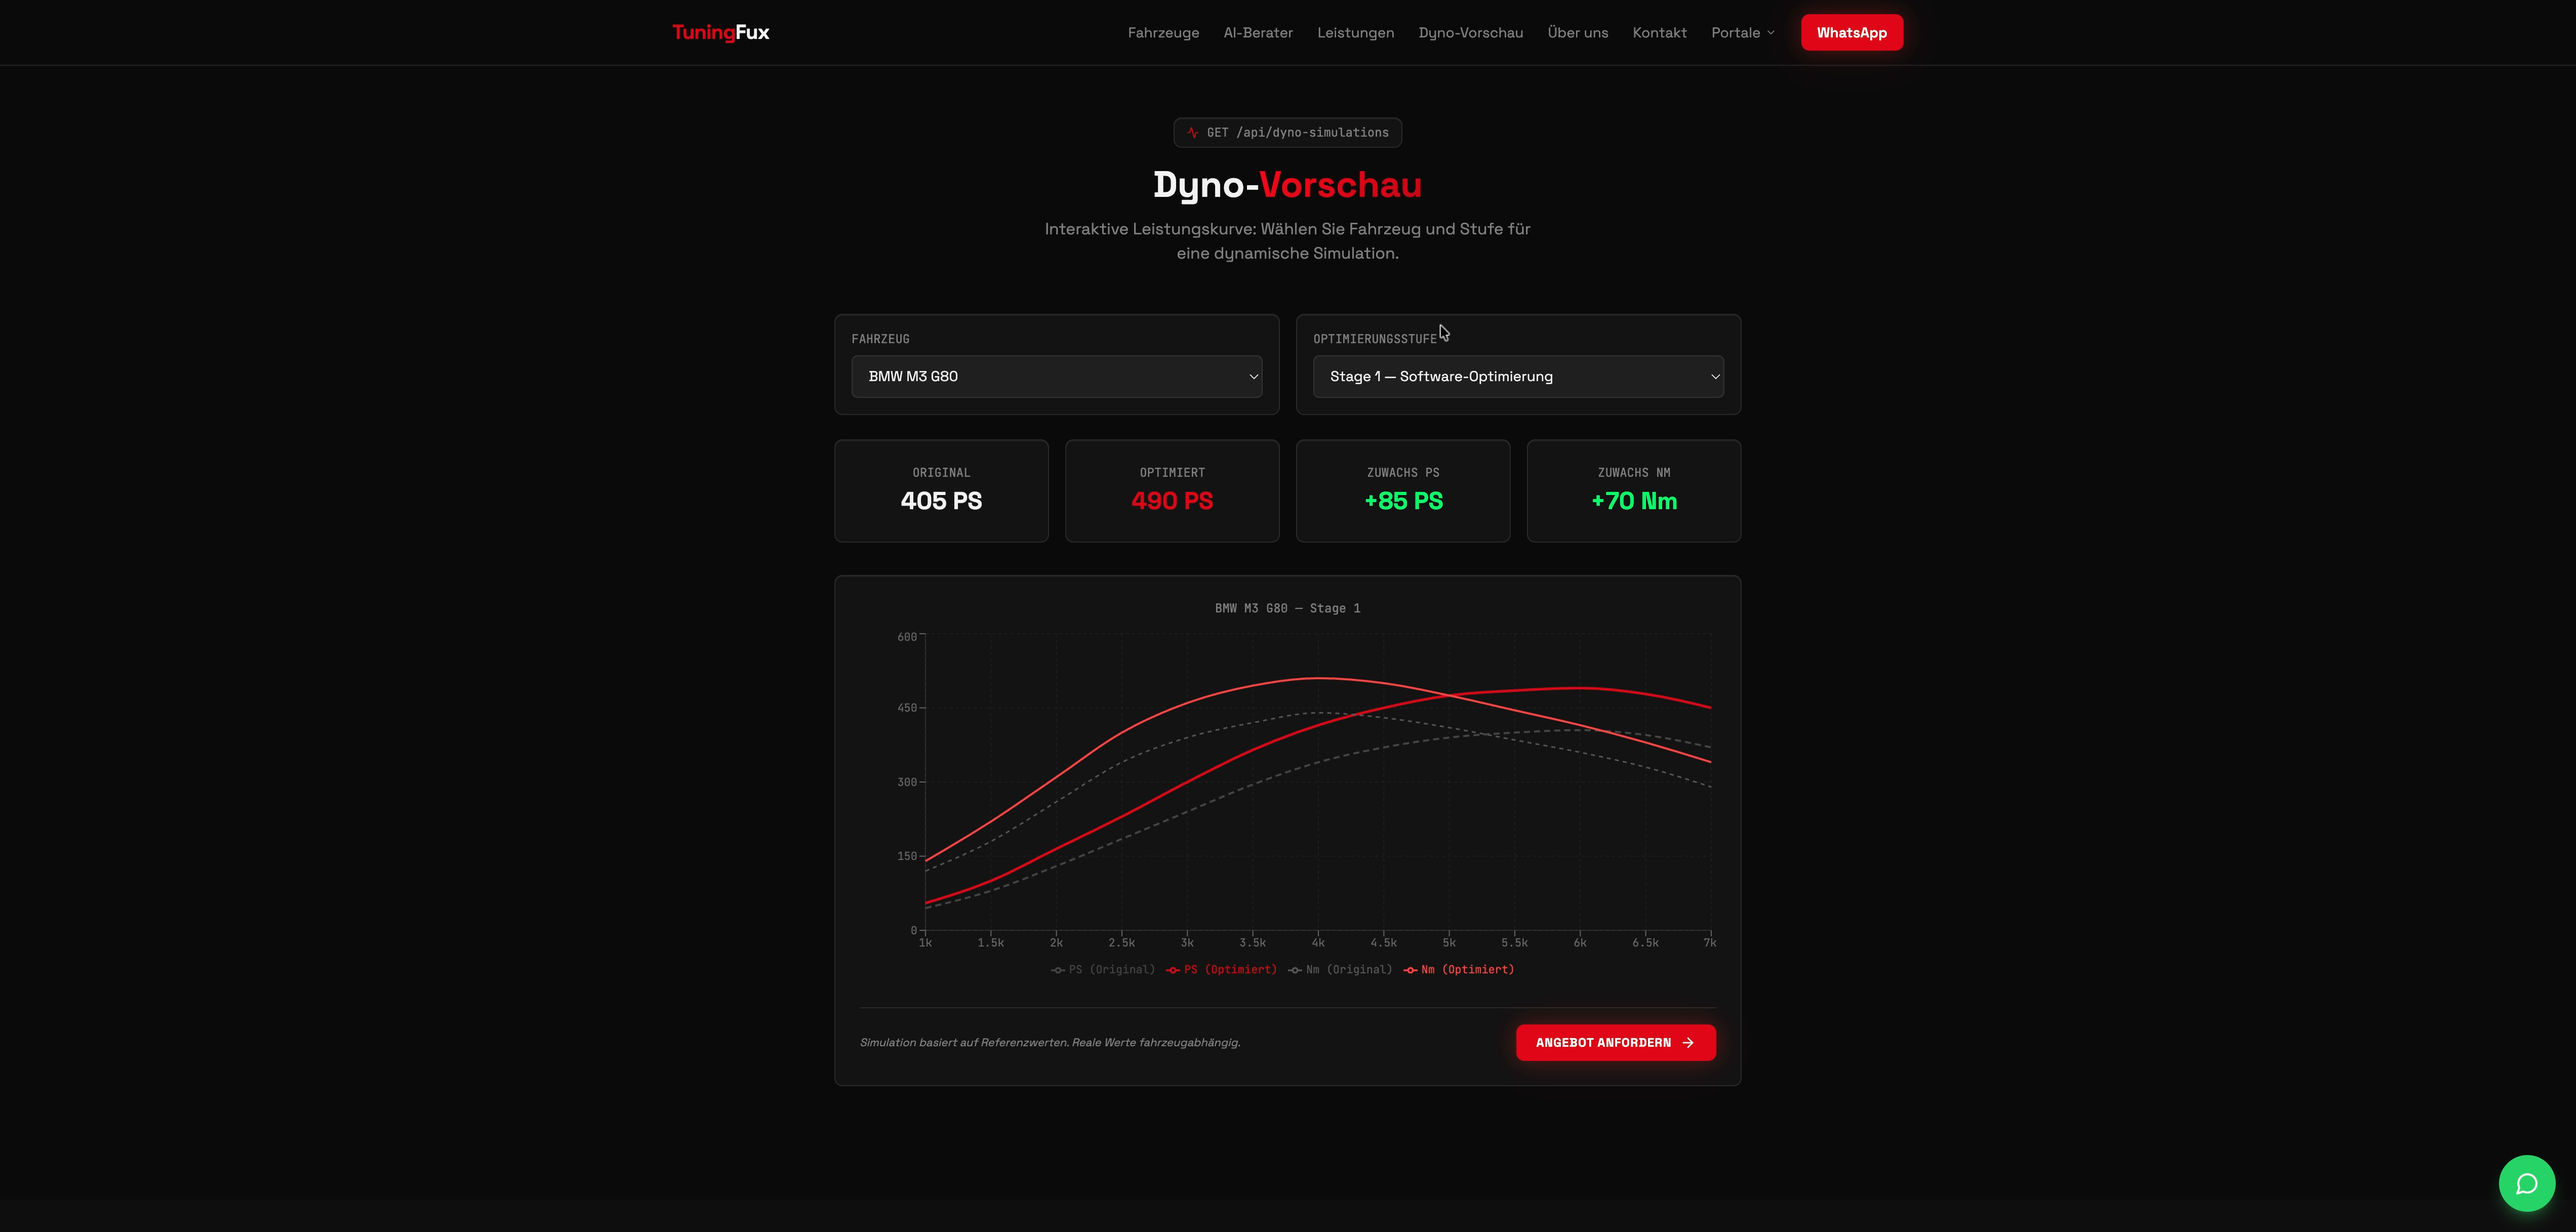Select Dyno-Vorschau nav link

[1470, 32]
